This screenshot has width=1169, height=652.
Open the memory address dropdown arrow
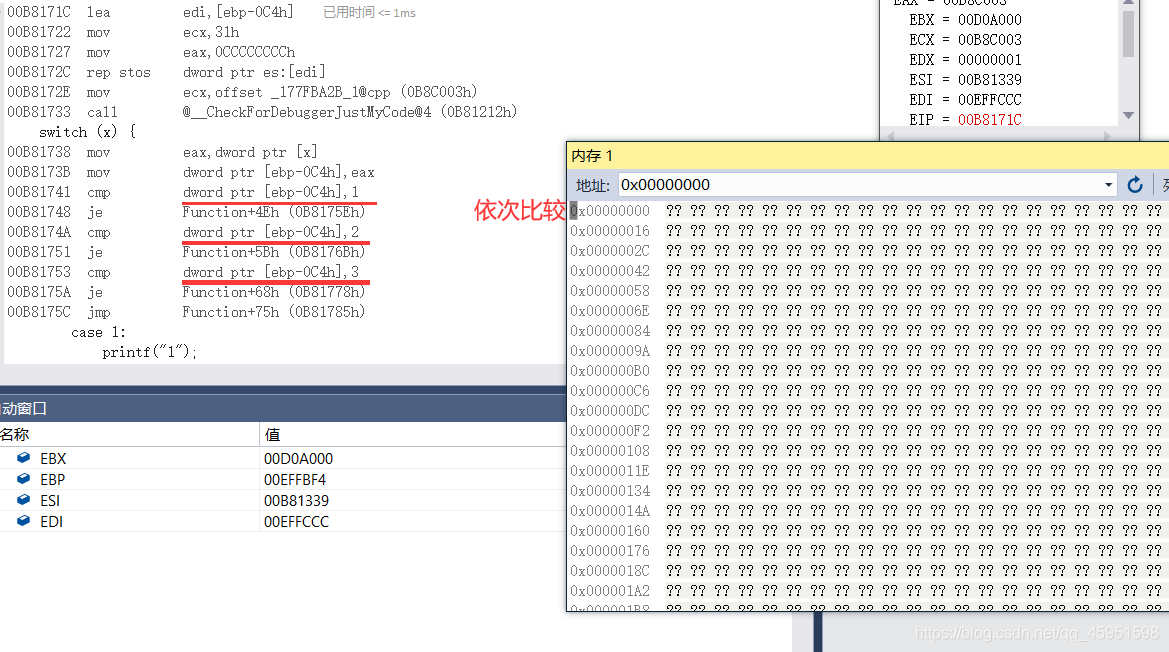click(1109, 185)
